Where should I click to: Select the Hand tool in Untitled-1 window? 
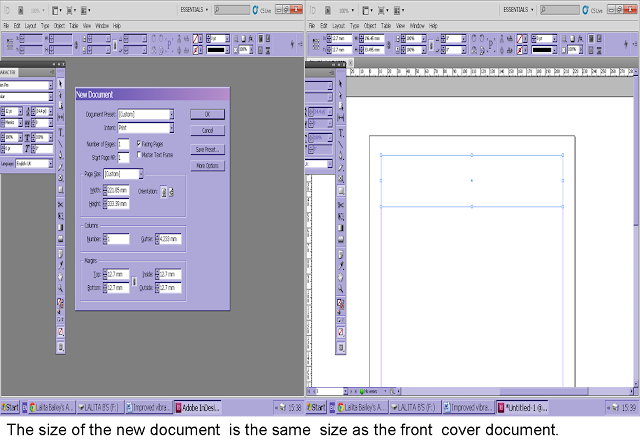tap(341, 278)
